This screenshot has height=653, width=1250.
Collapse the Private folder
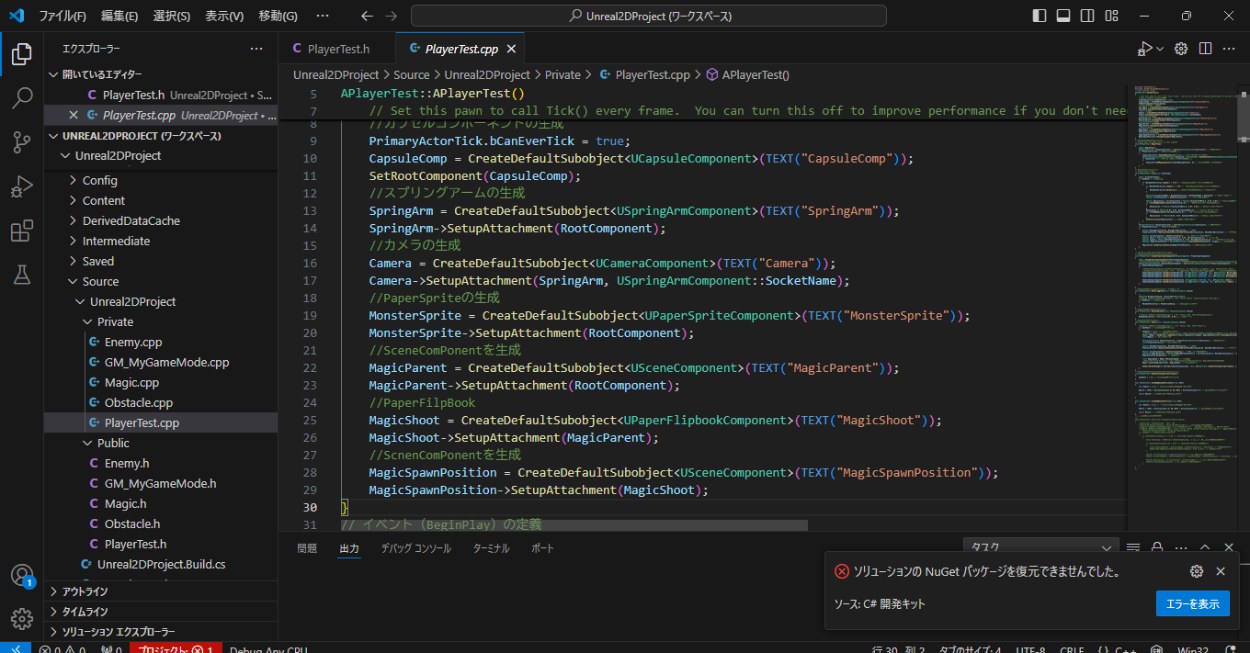point(114,322)
